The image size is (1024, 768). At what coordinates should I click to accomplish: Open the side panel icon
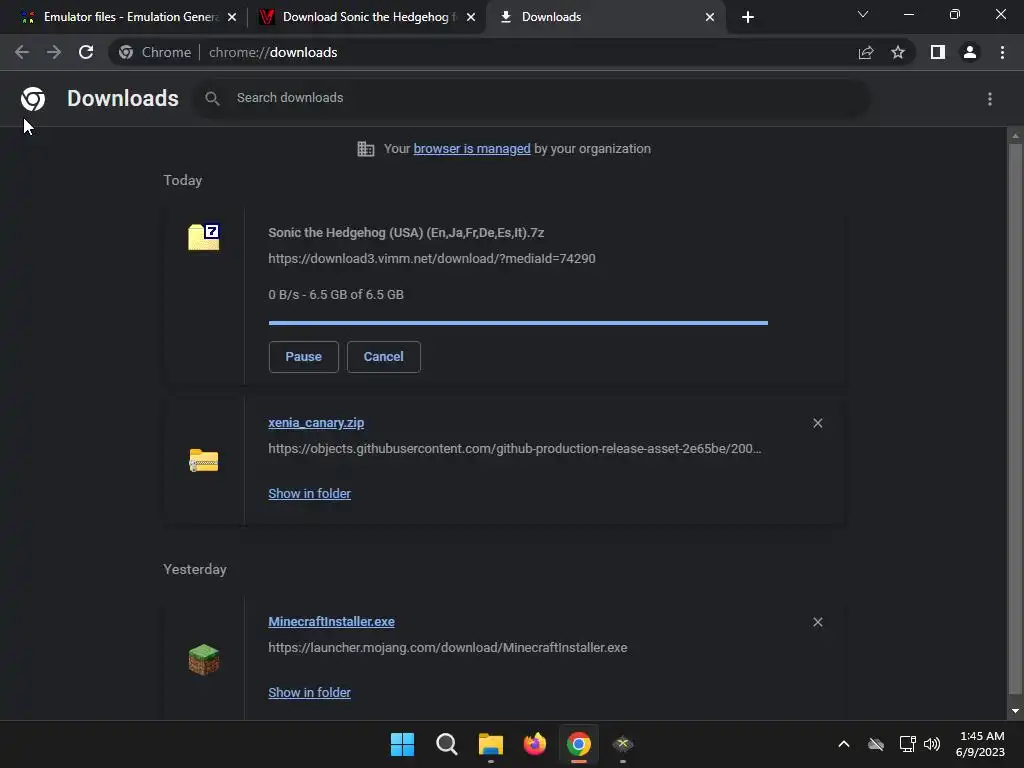(938, 52)
